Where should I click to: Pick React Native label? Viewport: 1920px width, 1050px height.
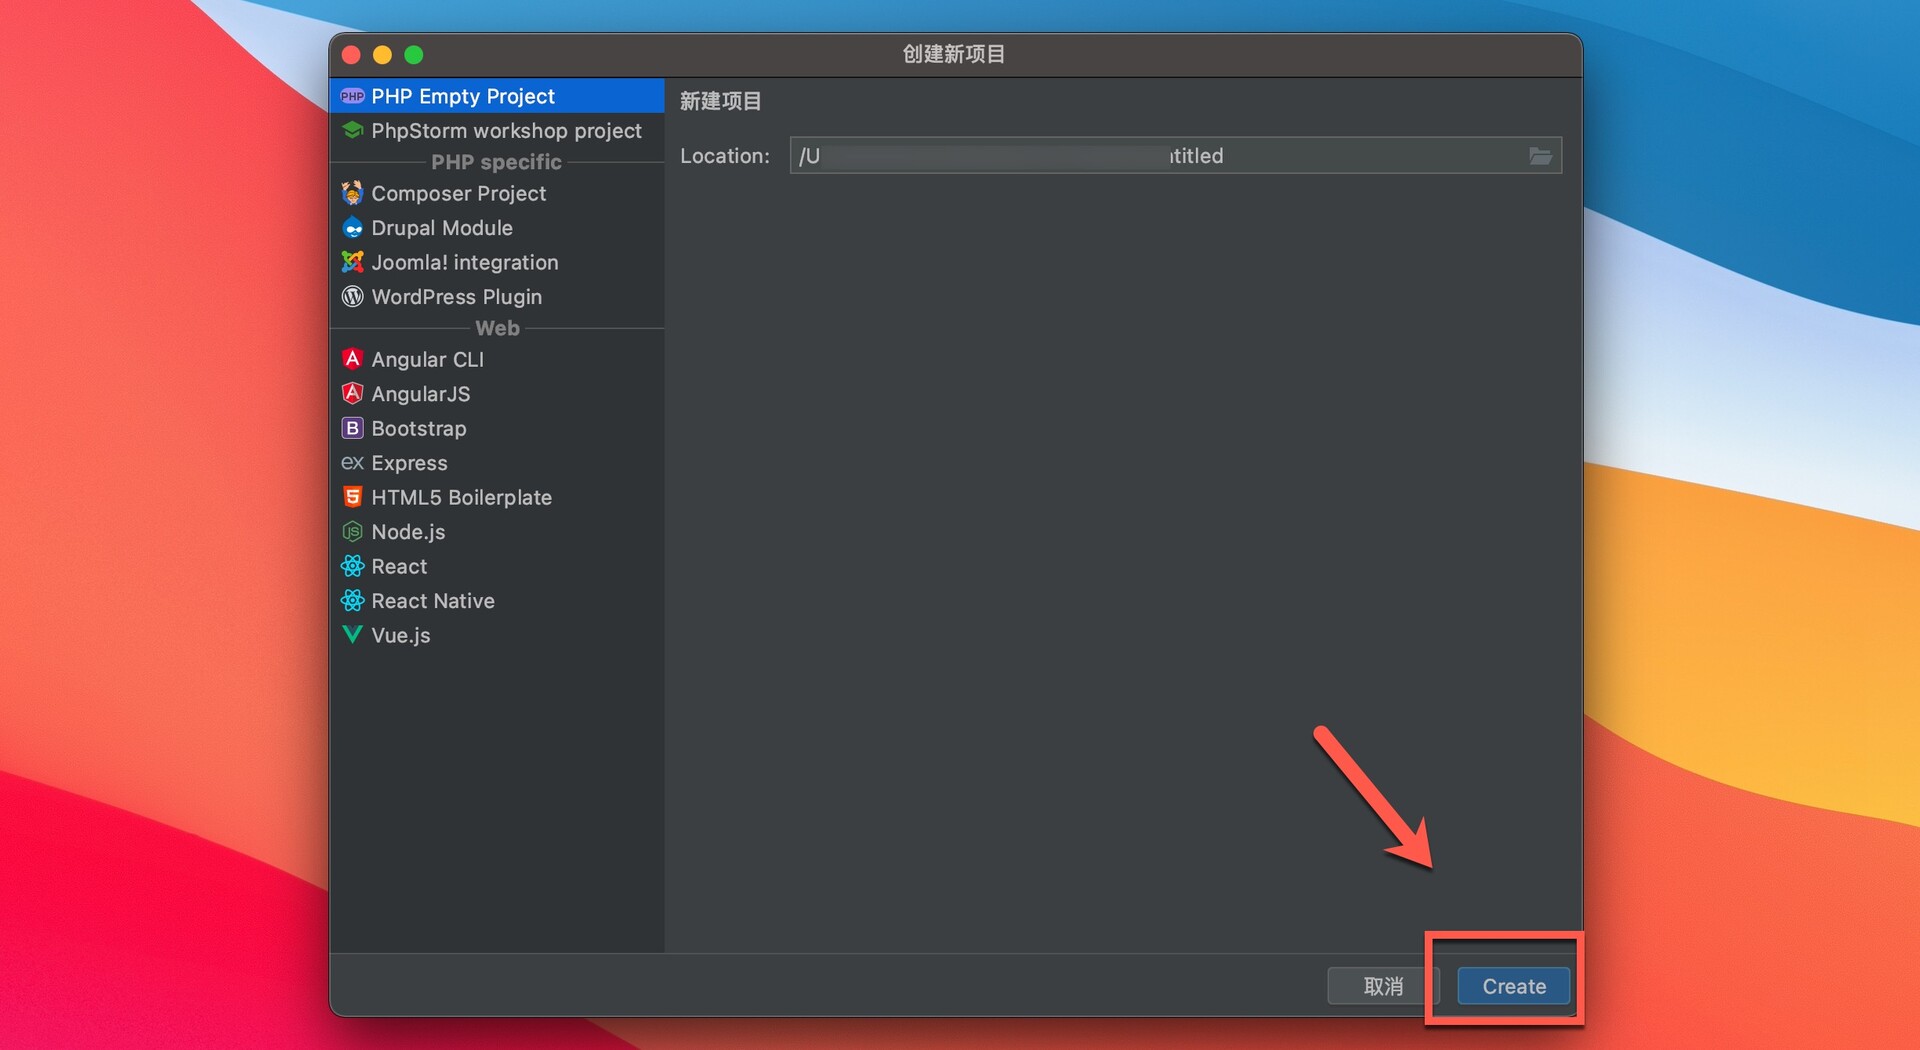click(433, 601)
